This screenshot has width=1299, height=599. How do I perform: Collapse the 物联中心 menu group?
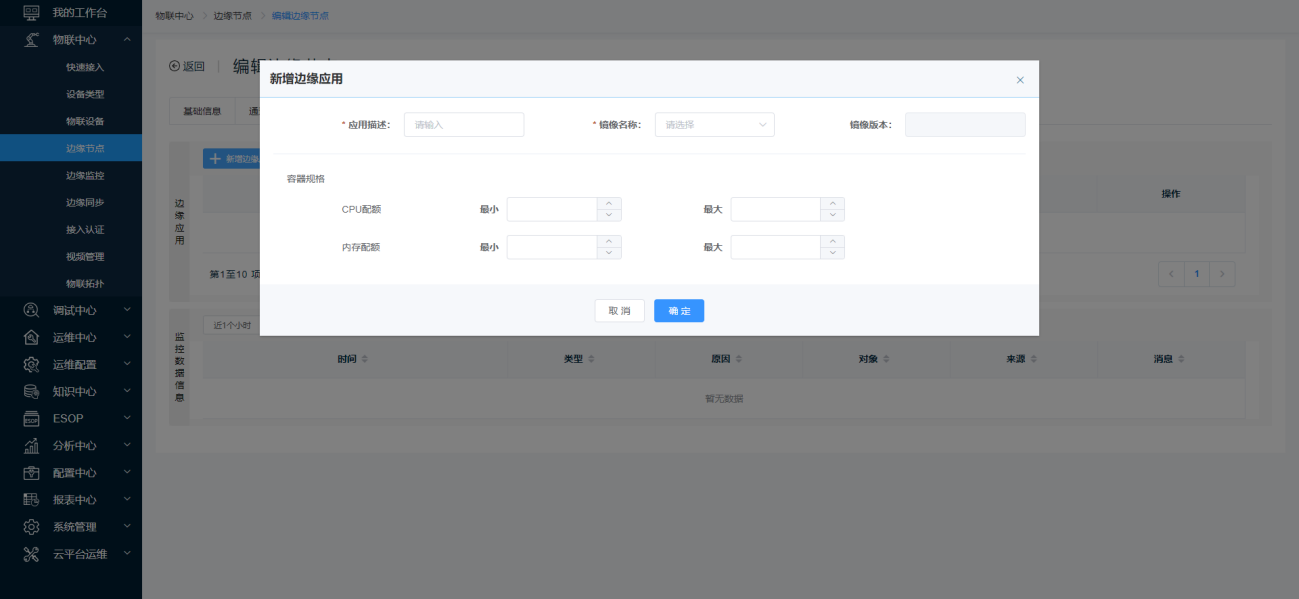coord(127,40)
